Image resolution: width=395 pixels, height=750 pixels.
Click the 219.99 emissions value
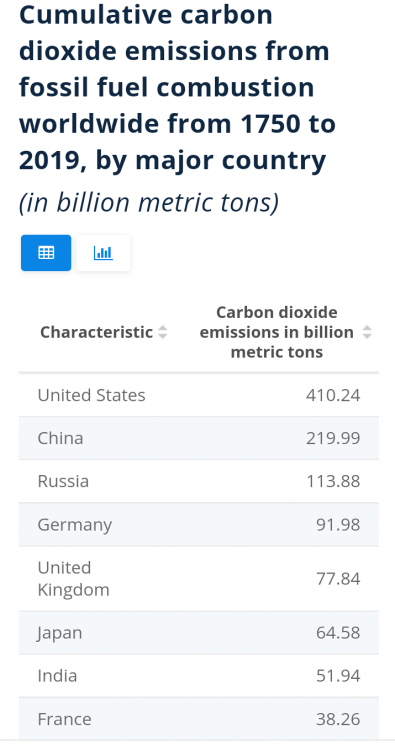(333, 438)
